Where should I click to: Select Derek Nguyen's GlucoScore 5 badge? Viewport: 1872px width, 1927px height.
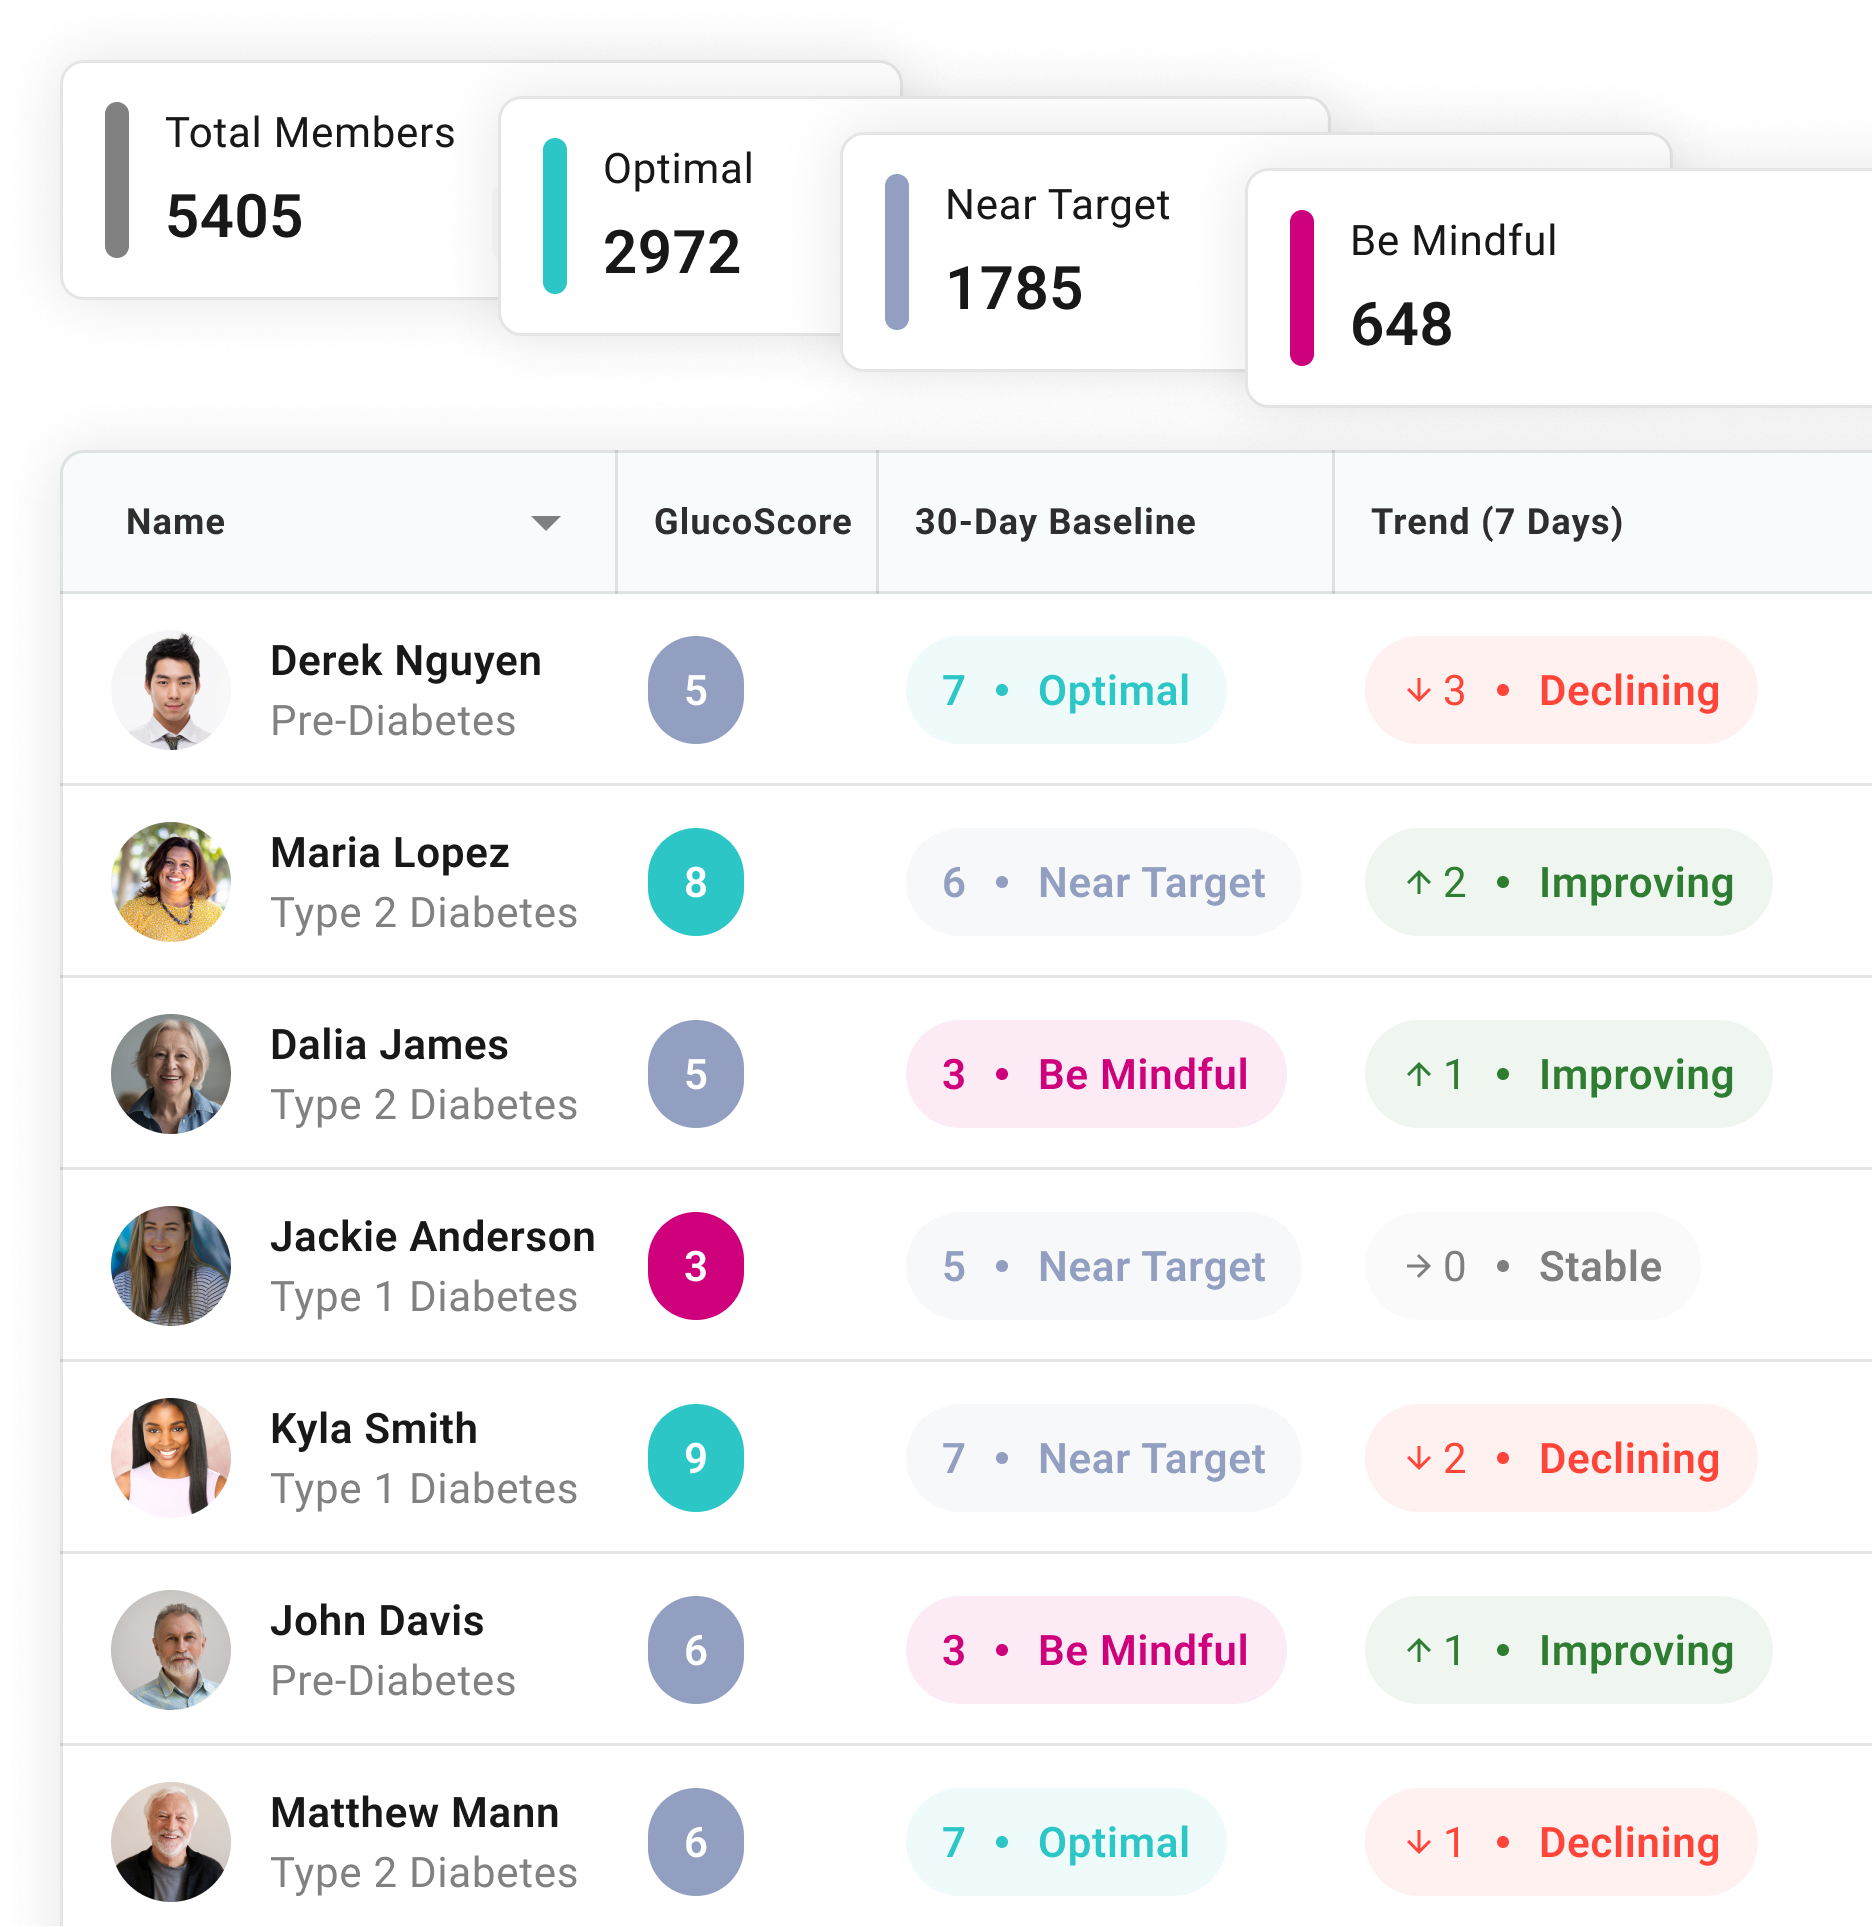696,690
